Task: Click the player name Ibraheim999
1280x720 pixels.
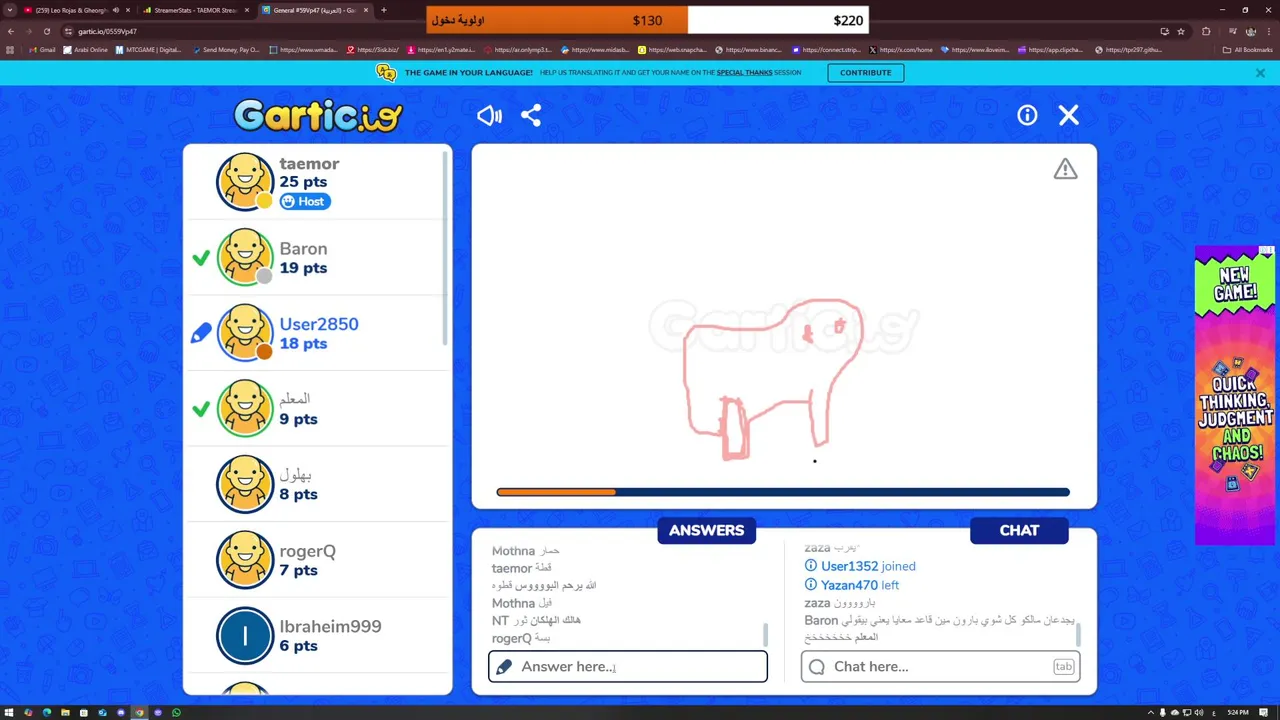Action: point(330,627)
